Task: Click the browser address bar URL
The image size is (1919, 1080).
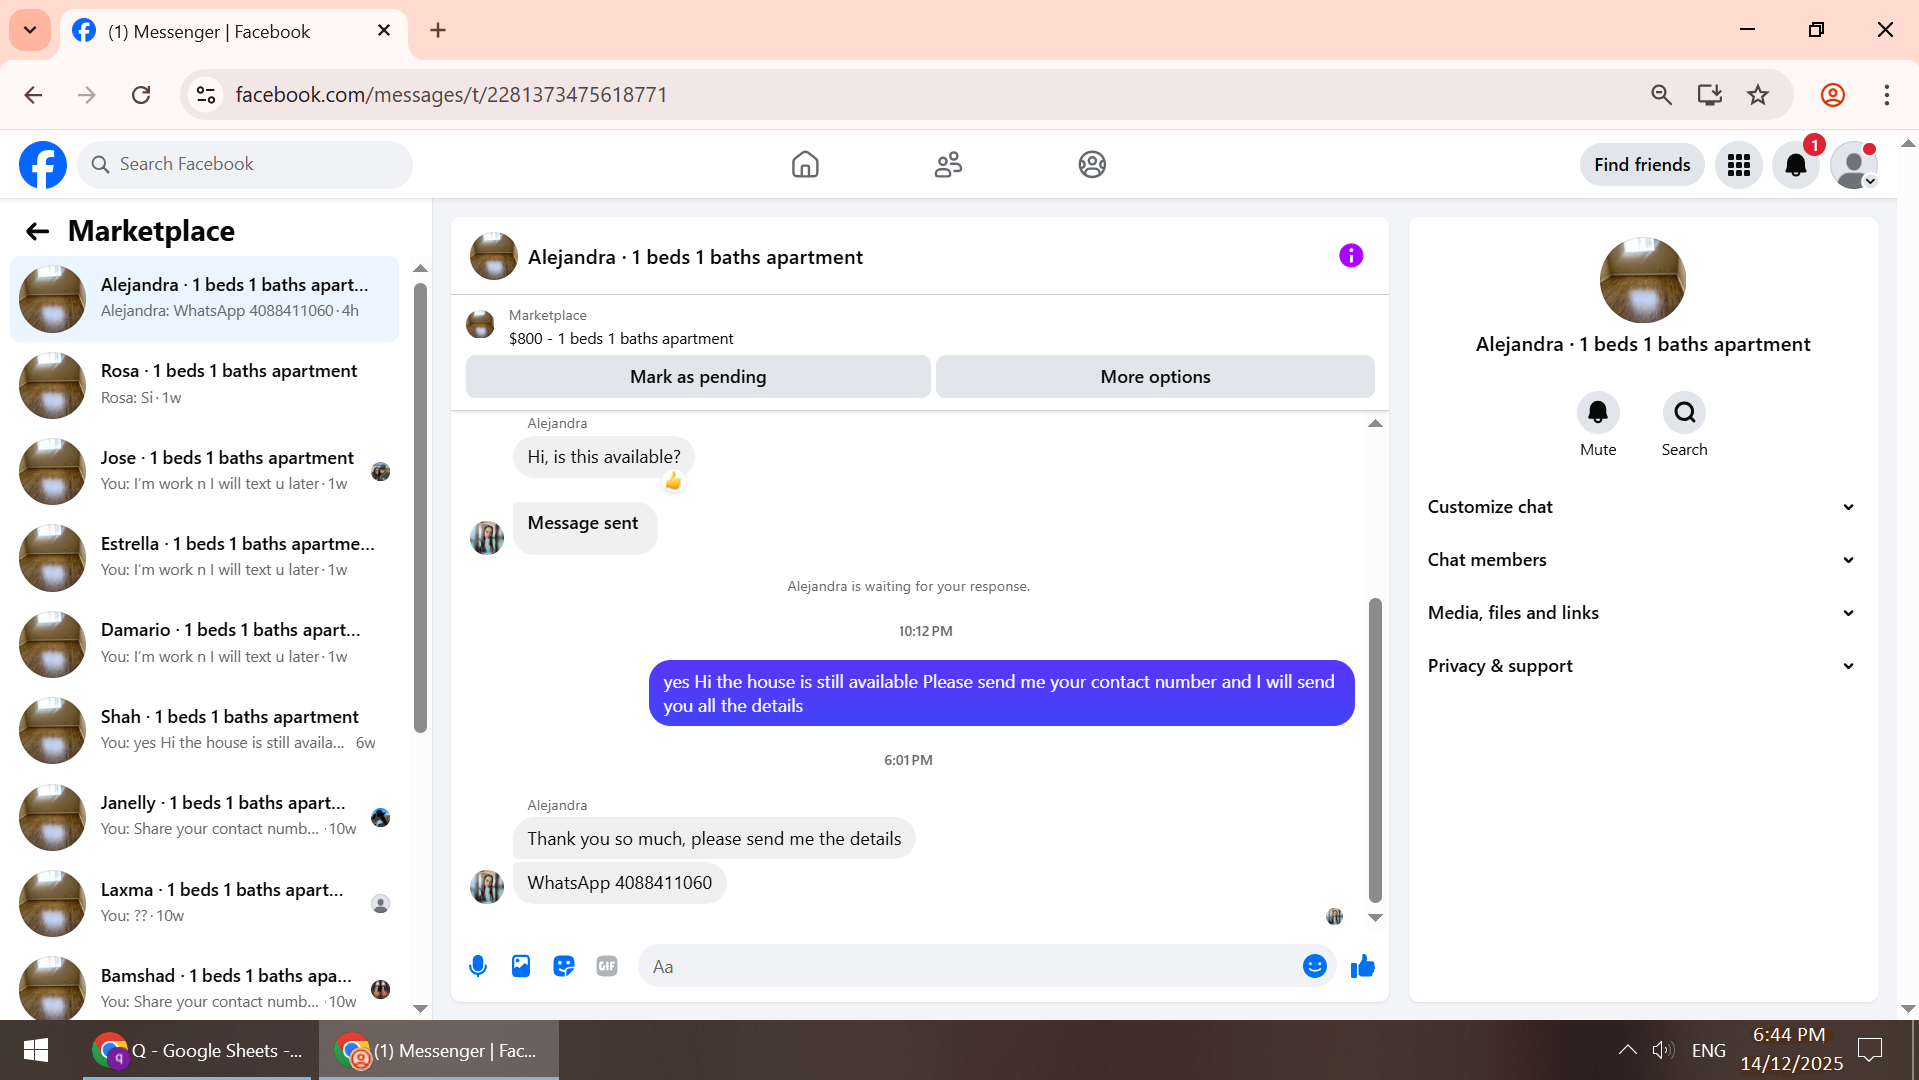Action: (x=451, y=95)
